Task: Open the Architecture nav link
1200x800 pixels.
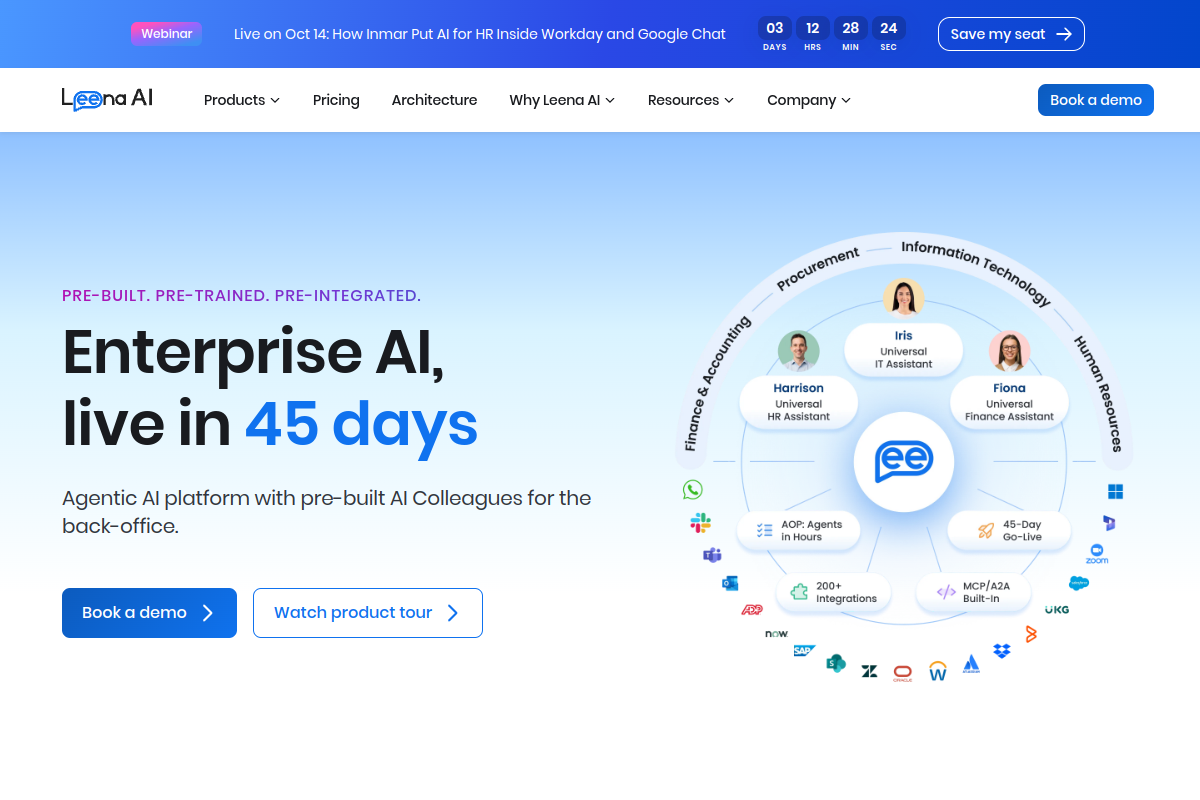Action: [434, 100]
